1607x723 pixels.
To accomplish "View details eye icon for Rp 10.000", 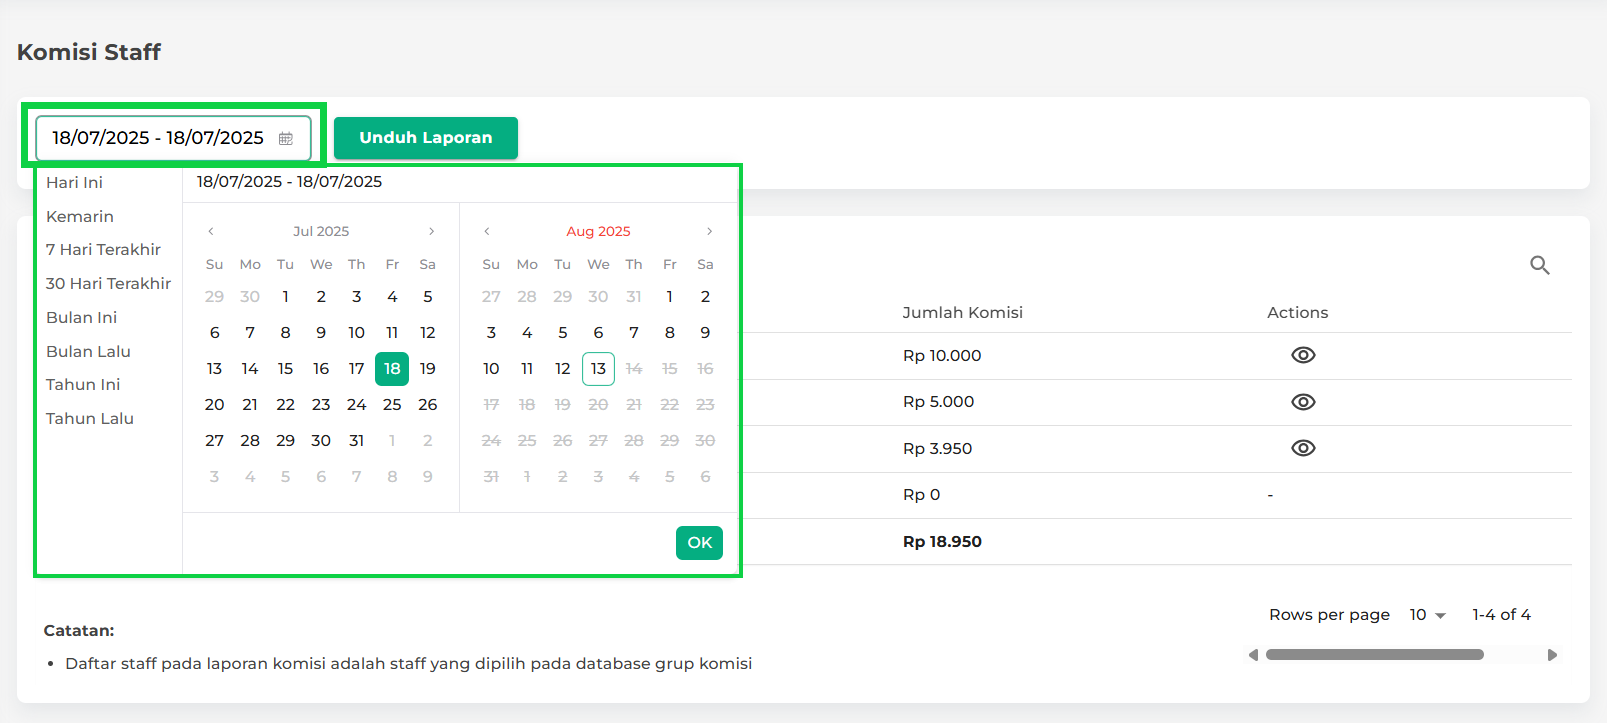I will (x=1303, y=355).
